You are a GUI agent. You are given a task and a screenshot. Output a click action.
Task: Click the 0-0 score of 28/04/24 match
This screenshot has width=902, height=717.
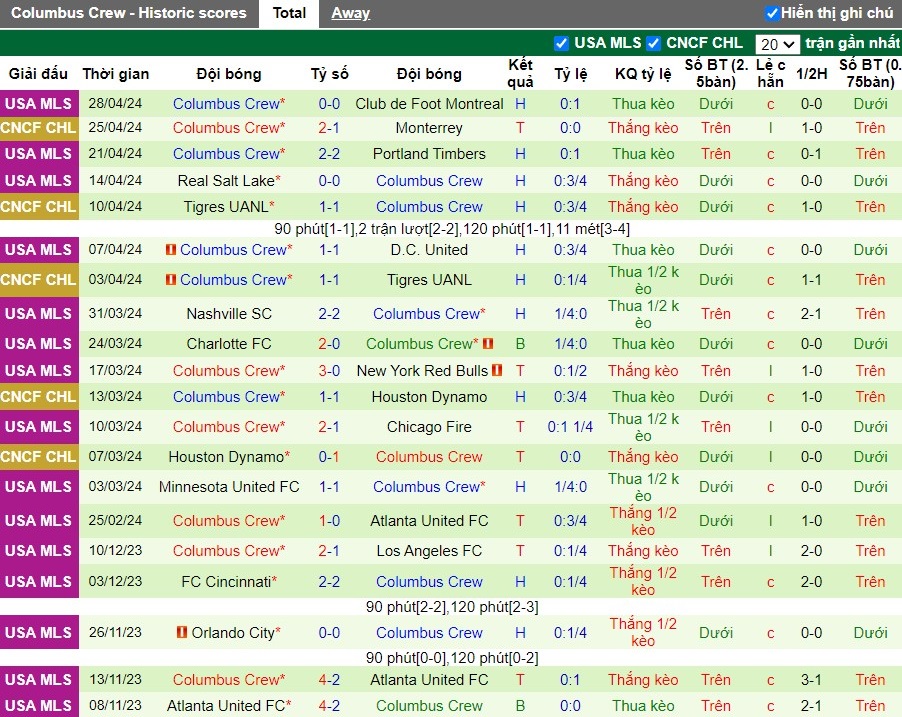[329, 104]
